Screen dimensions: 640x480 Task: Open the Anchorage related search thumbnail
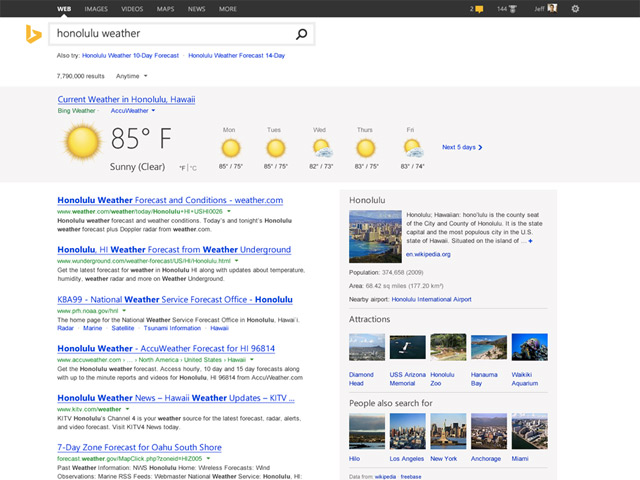pyautogui.click(x=489, y=431)
